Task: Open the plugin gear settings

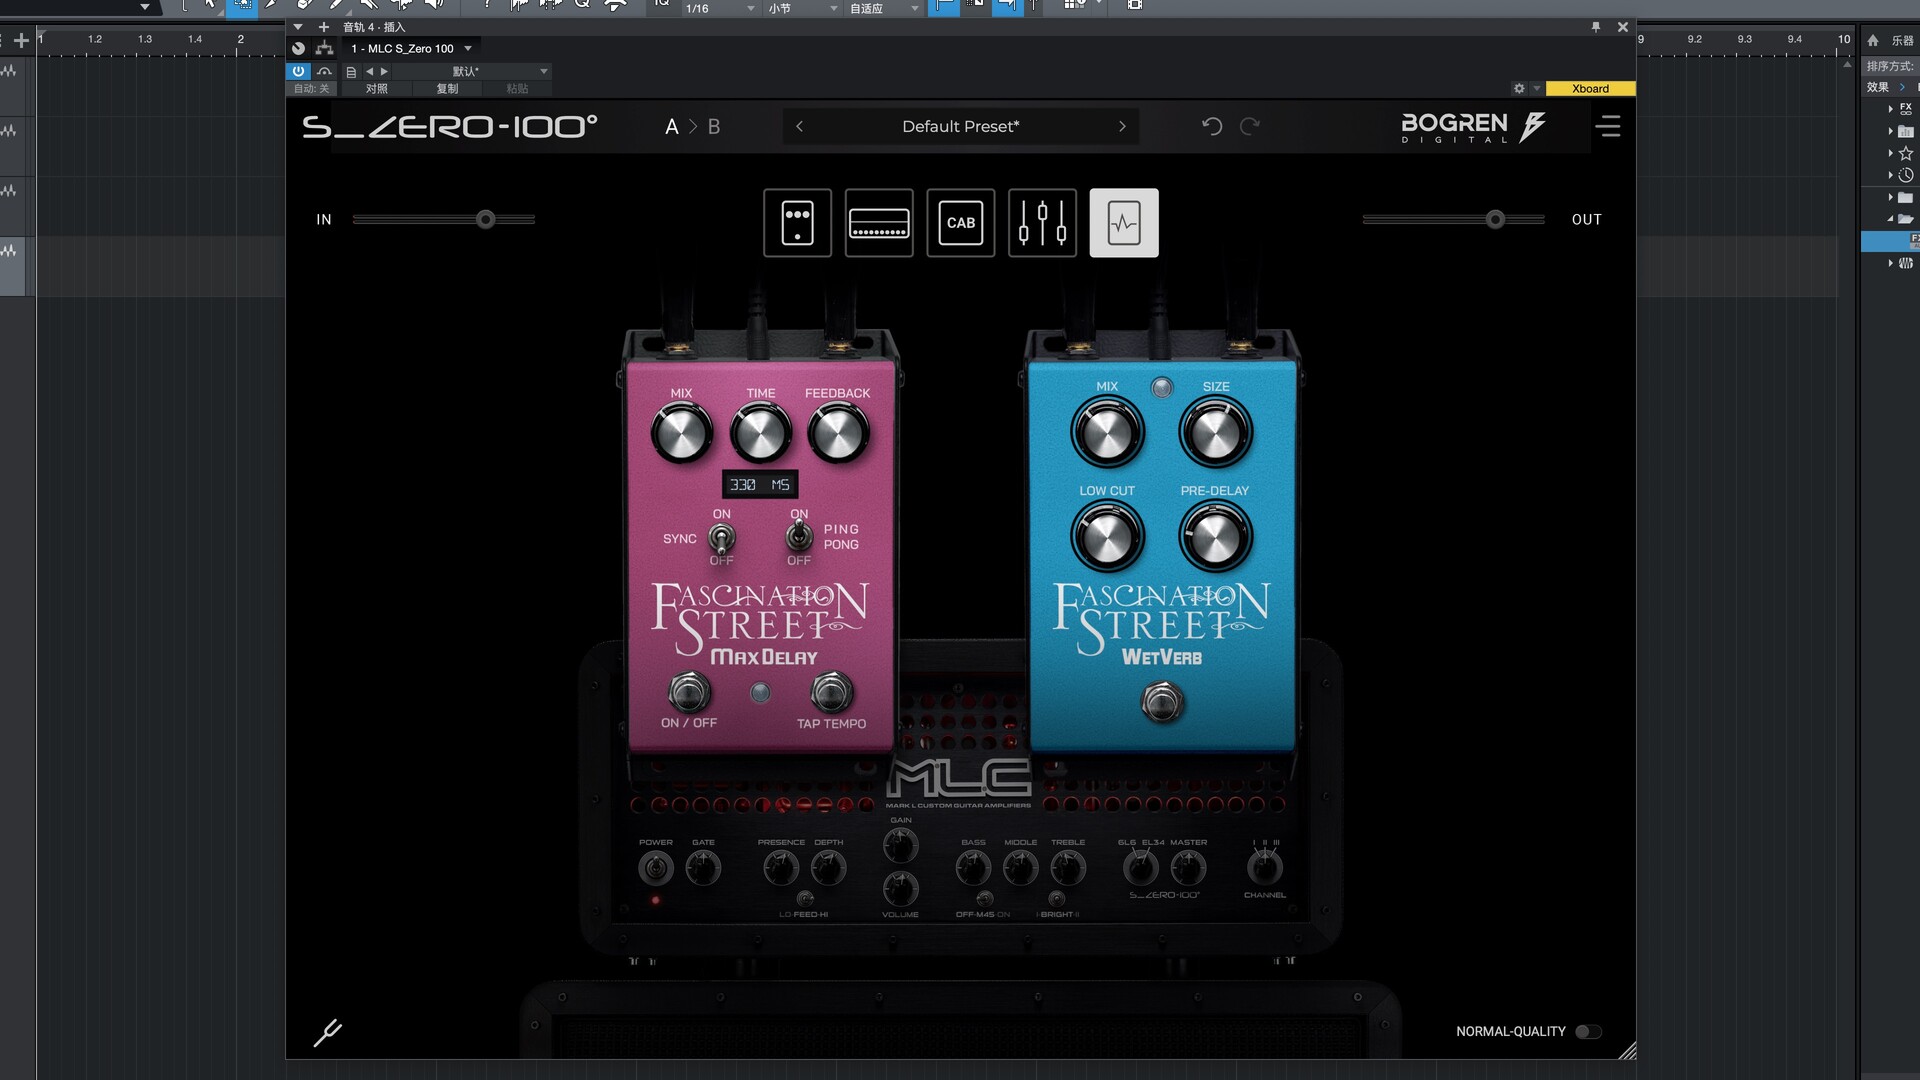Action: click(1519, 88)
